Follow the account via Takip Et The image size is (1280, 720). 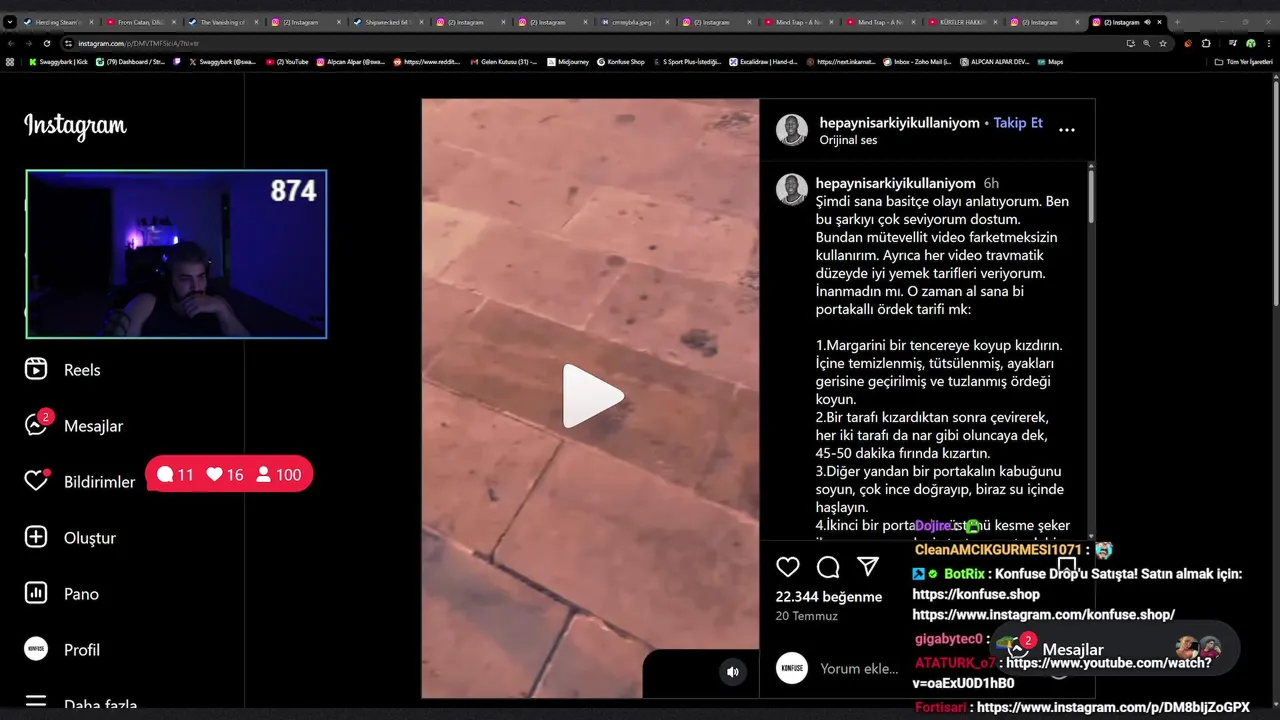point(1018,122)
